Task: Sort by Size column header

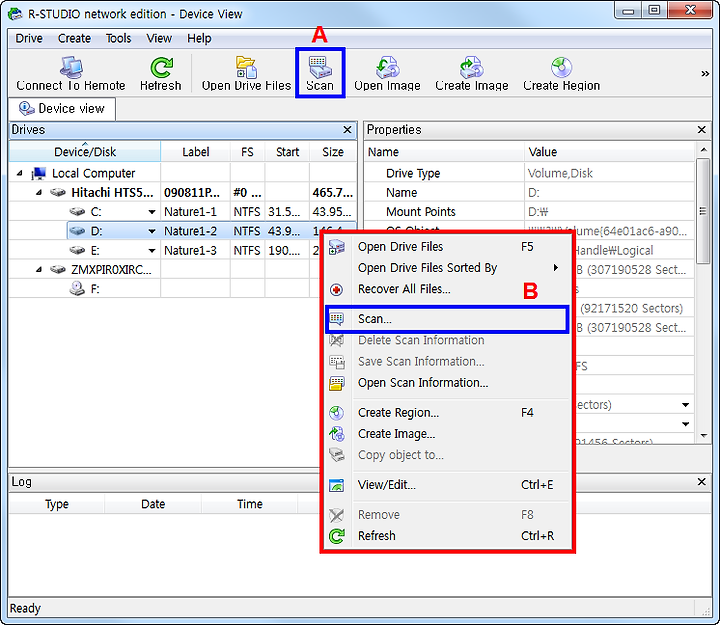Action: (333, 152)
